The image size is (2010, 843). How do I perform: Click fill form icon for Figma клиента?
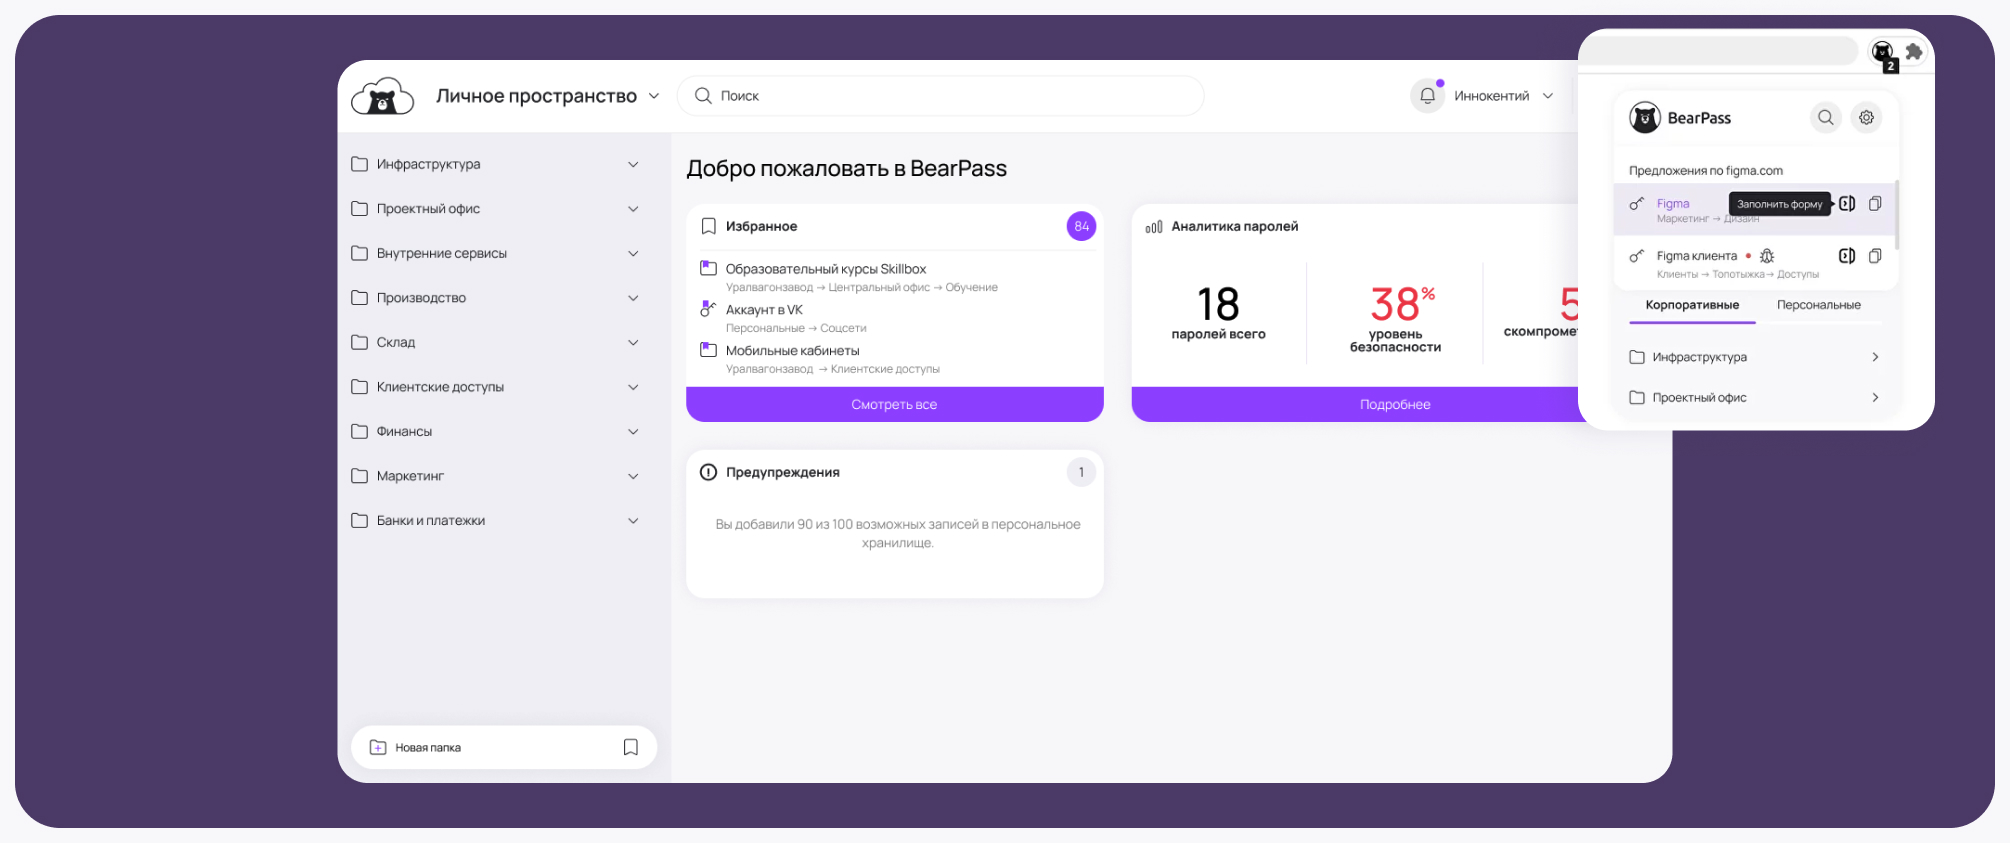click(1847, 256)
